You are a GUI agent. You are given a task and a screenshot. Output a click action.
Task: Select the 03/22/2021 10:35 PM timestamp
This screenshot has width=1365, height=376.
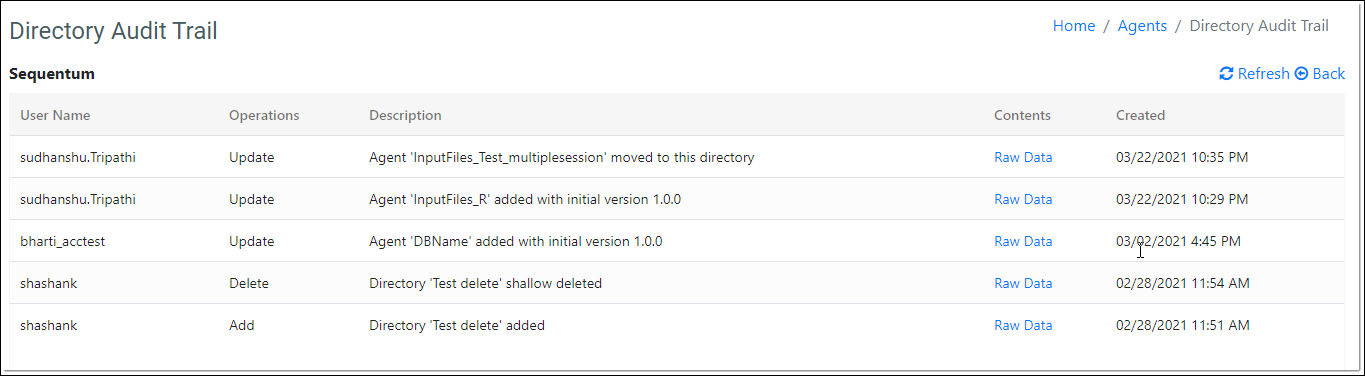(x=1182, y=157)
